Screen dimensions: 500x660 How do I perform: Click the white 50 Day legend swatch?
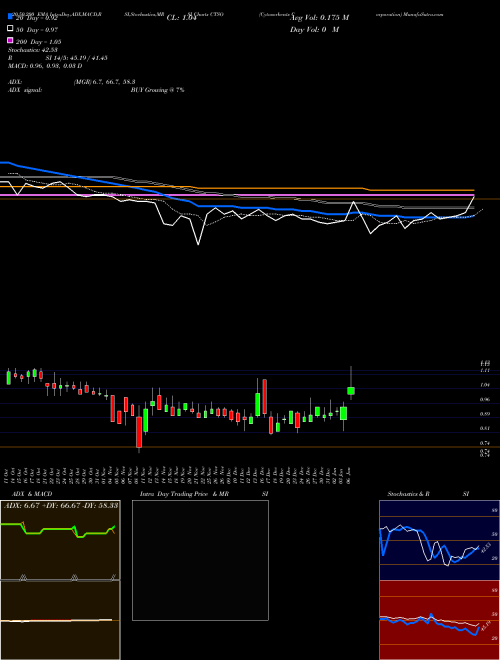(10, 29)
